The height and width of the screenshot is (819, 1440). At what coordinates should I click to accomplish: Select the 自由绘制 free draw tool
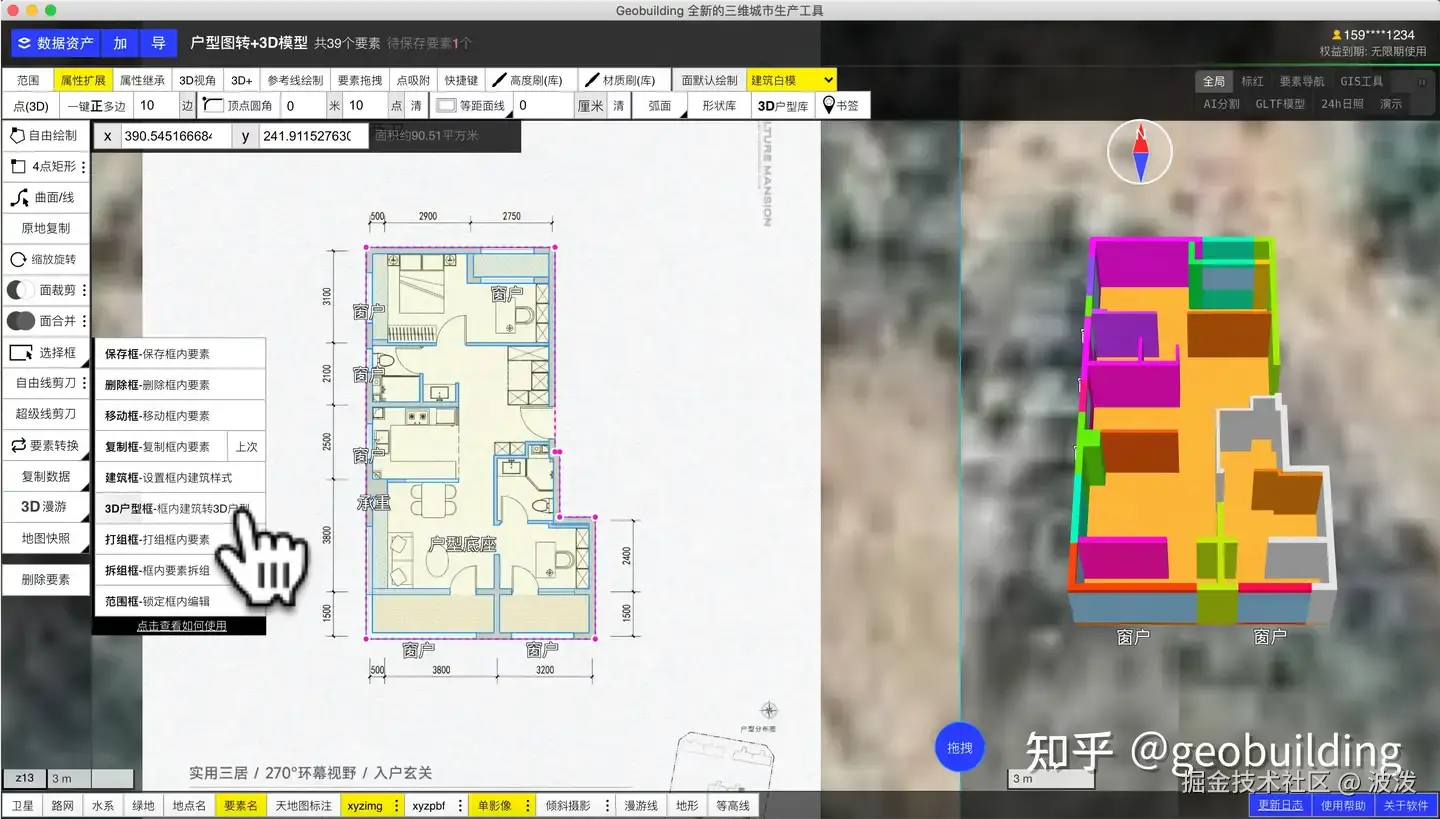pyautogui.click(x=45, y=135)
